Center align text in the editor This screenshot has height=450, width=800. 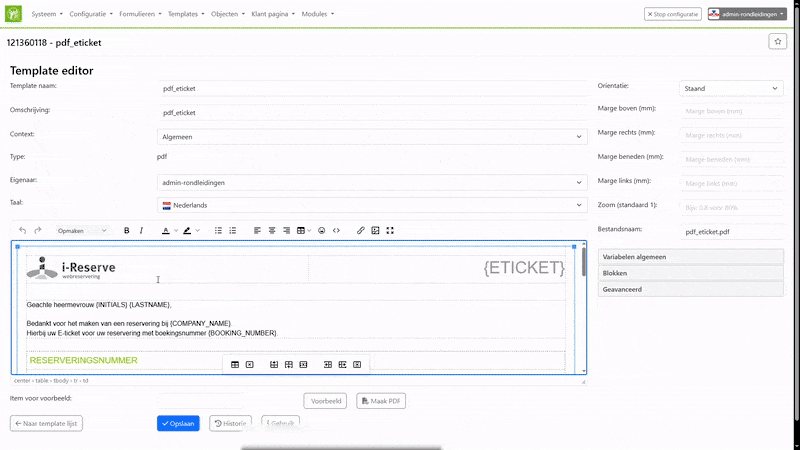pyautogui.click(x=271, y=230)
